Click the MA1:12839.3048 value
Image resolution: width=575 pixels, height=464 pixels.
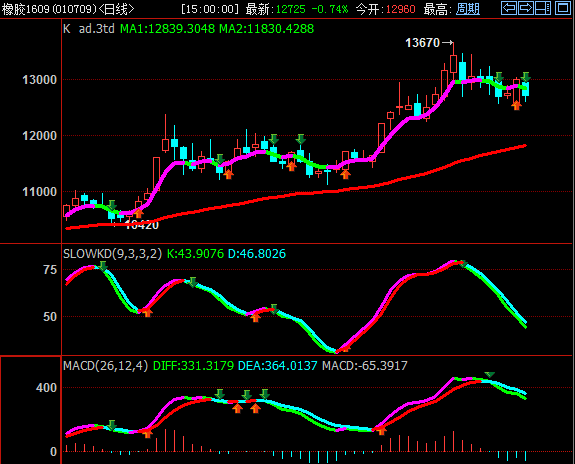(x=168, y=29)
